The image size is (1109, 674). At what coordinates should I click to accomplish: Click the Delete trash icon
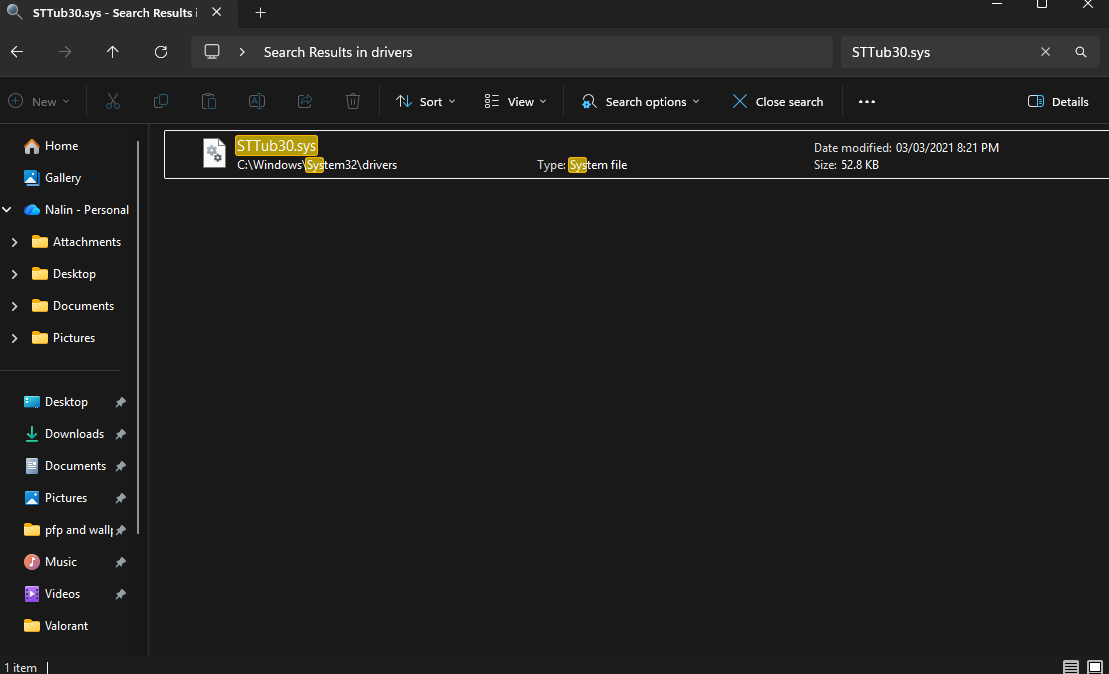point(353,102)
